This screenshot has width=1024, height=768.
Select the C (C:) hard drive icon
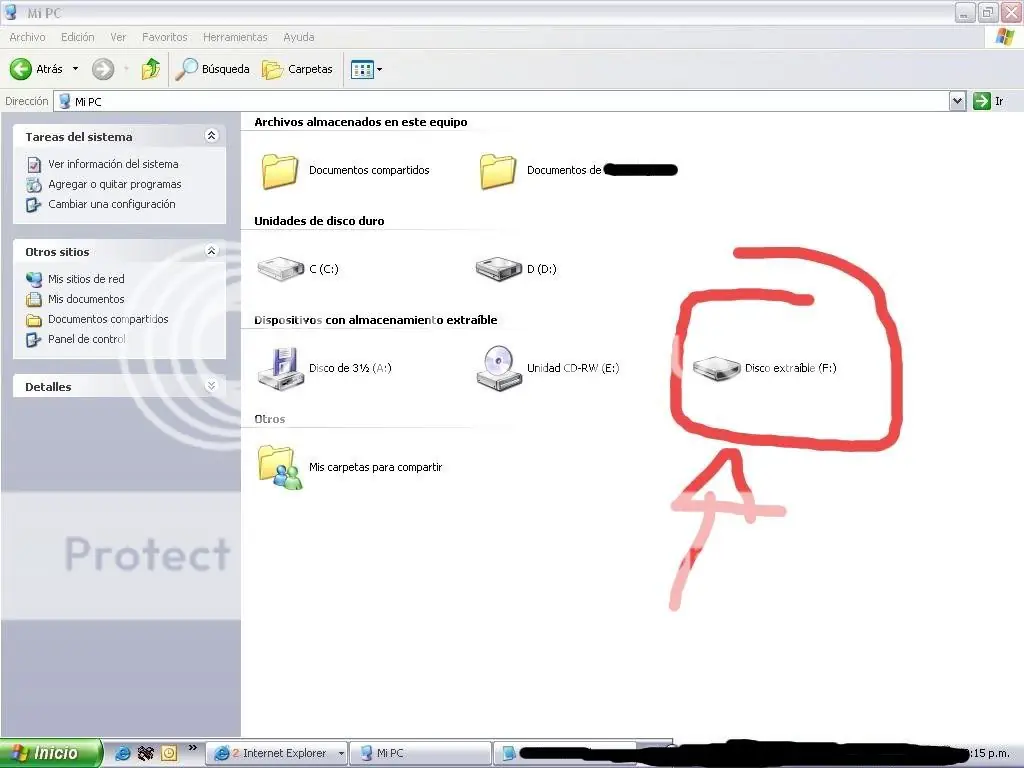tap(281, 268)
